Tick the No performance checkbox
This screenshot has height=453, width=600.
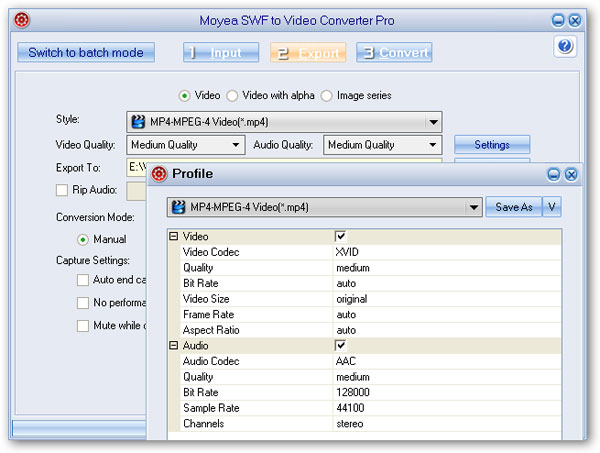(x=83, y=303)
